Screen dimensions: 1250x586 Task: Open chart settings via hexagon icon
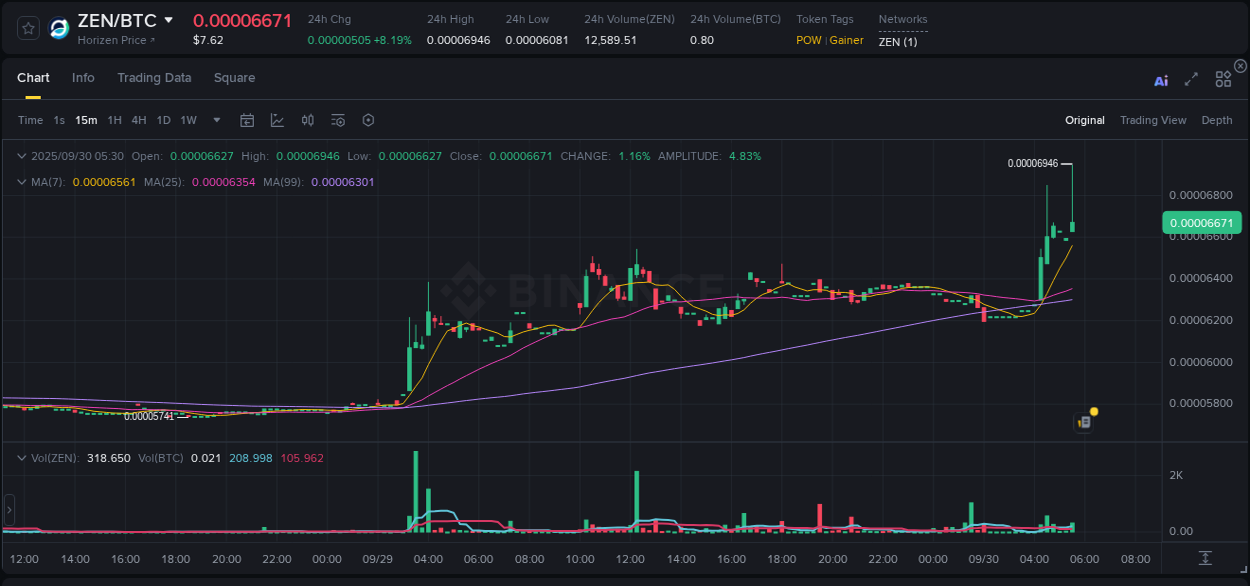(368, 120)
